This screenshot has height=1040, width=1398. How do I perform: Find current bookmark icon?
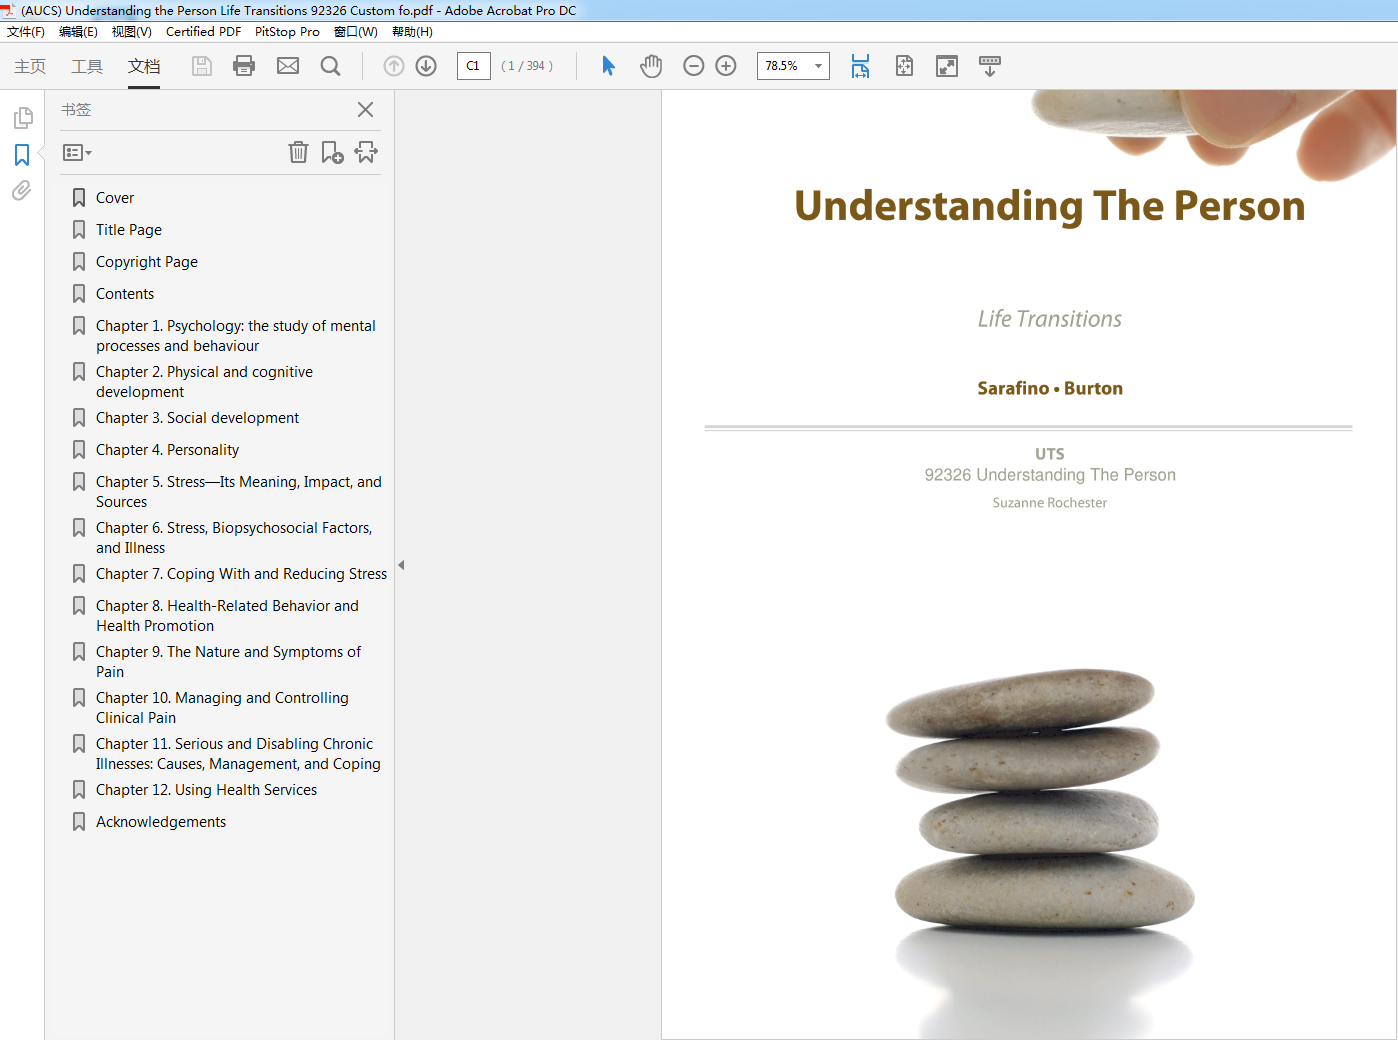(366, 152)
